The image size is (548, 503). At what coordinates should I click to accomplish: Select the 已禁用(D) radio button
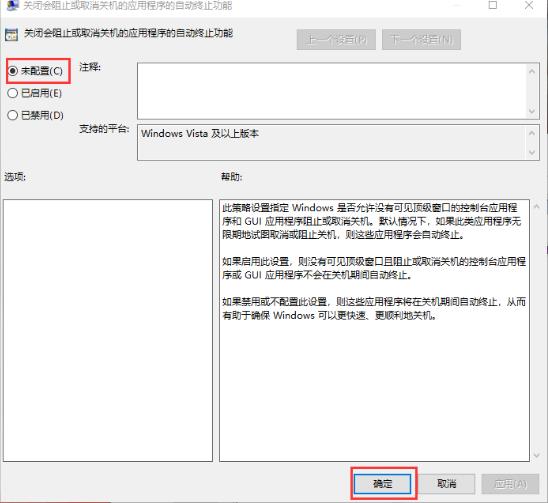[x=36, y=115]
